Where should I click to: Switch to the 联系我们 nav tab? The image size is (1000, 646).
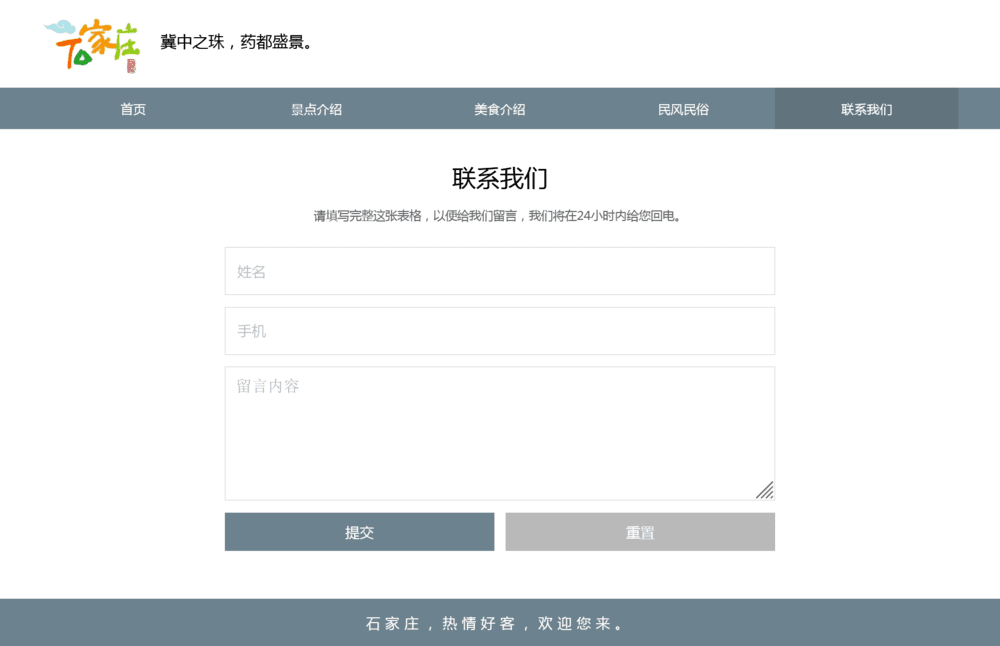pyautogui.click(x=866, y=109)
